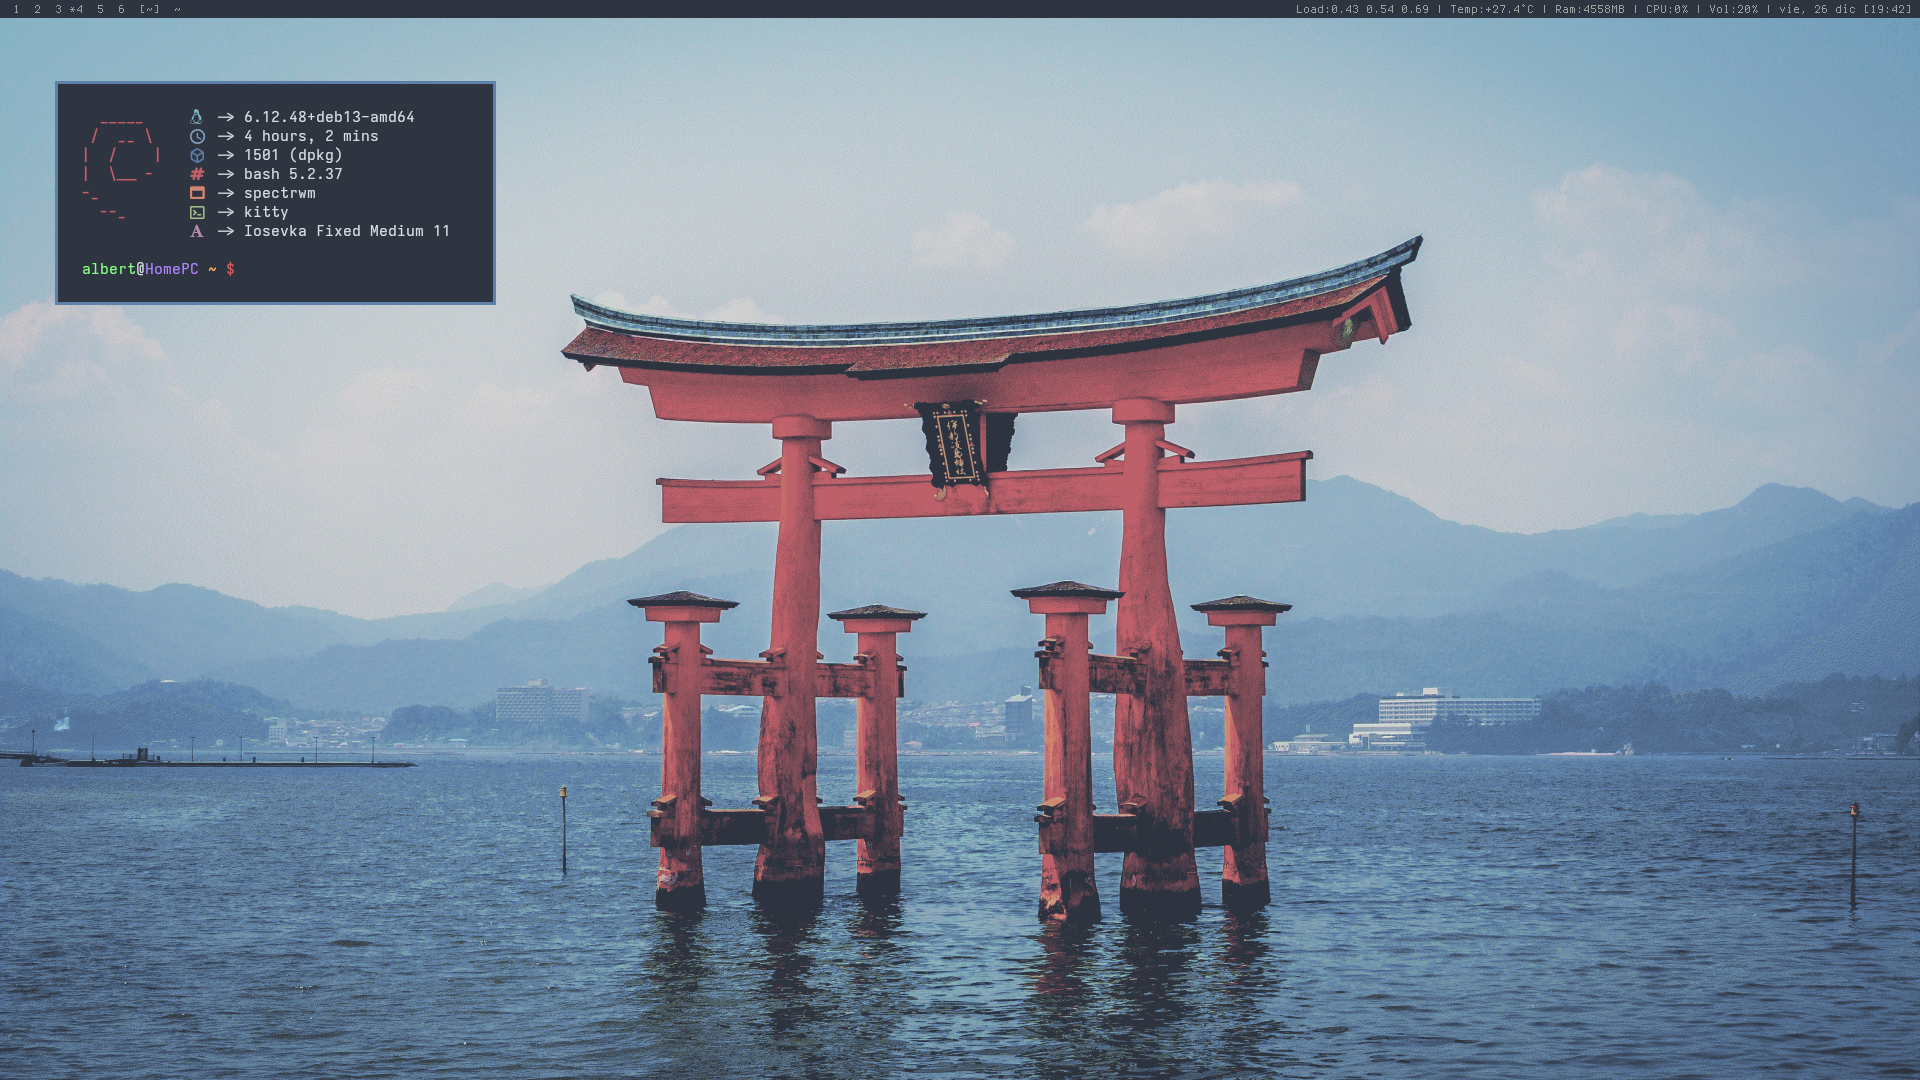Click the Linux penguin kernel icon
This screenshot has height=1080, width=1920.
coord(197,117)
